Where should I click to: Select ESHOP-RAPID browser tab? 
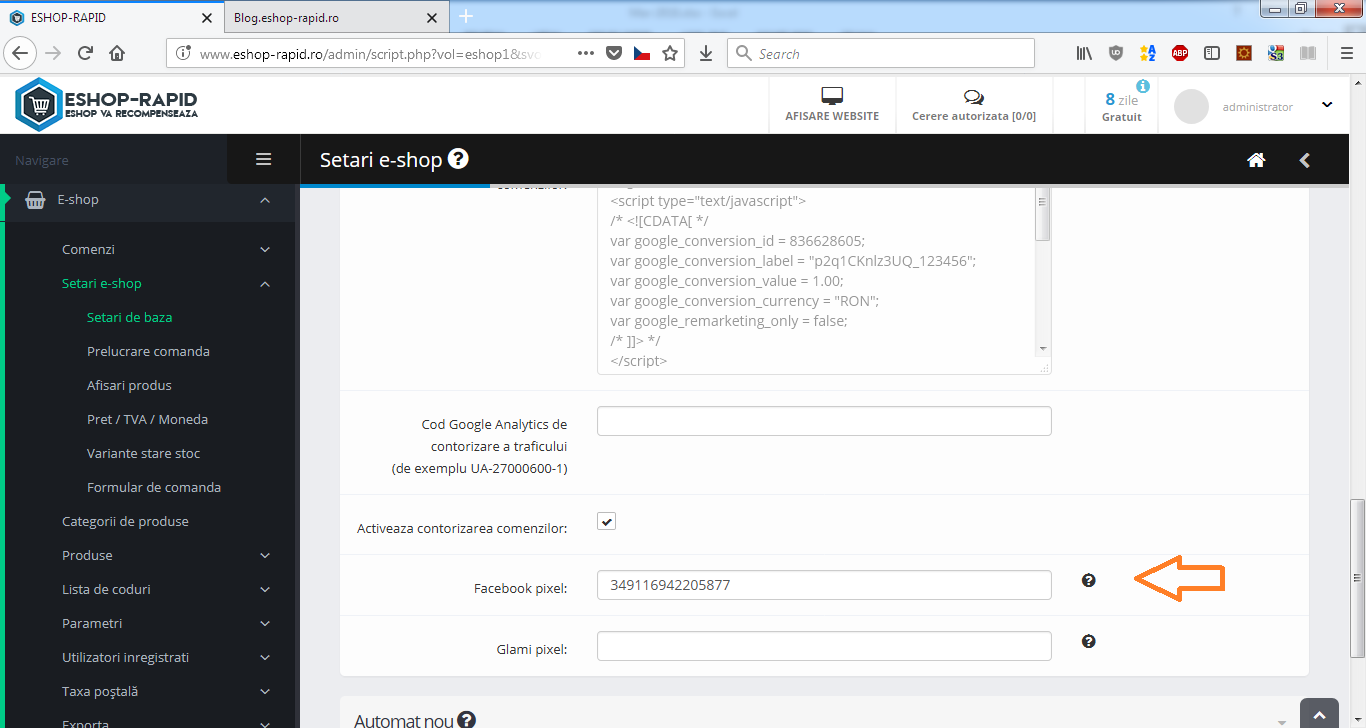pos(110,17)
